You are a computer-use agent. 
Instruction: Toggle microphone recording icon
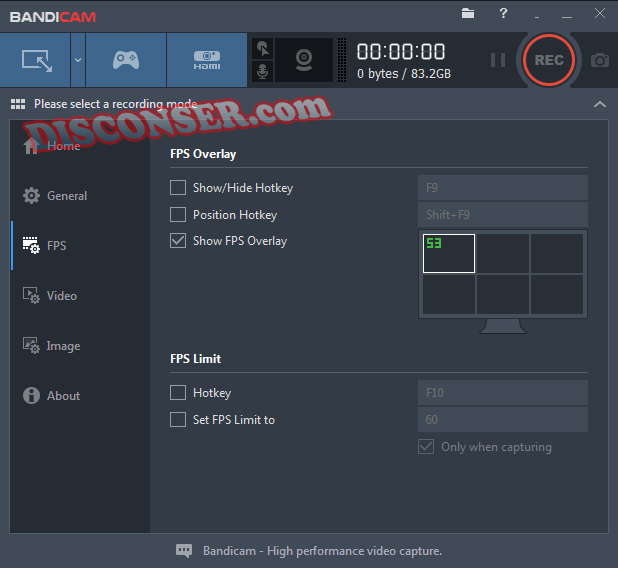pos(262,71)
